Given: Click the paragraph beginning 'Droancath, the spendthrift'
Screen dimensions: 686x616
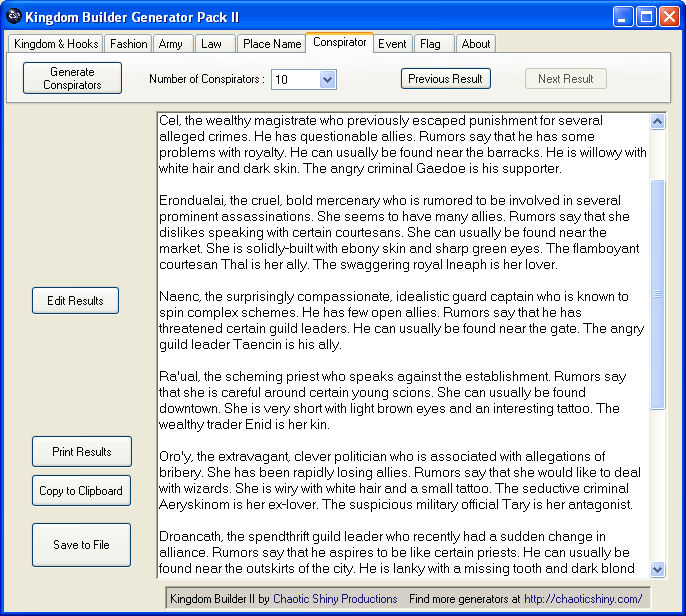Looking at the screenshot, I should click(x=396, y=552).
